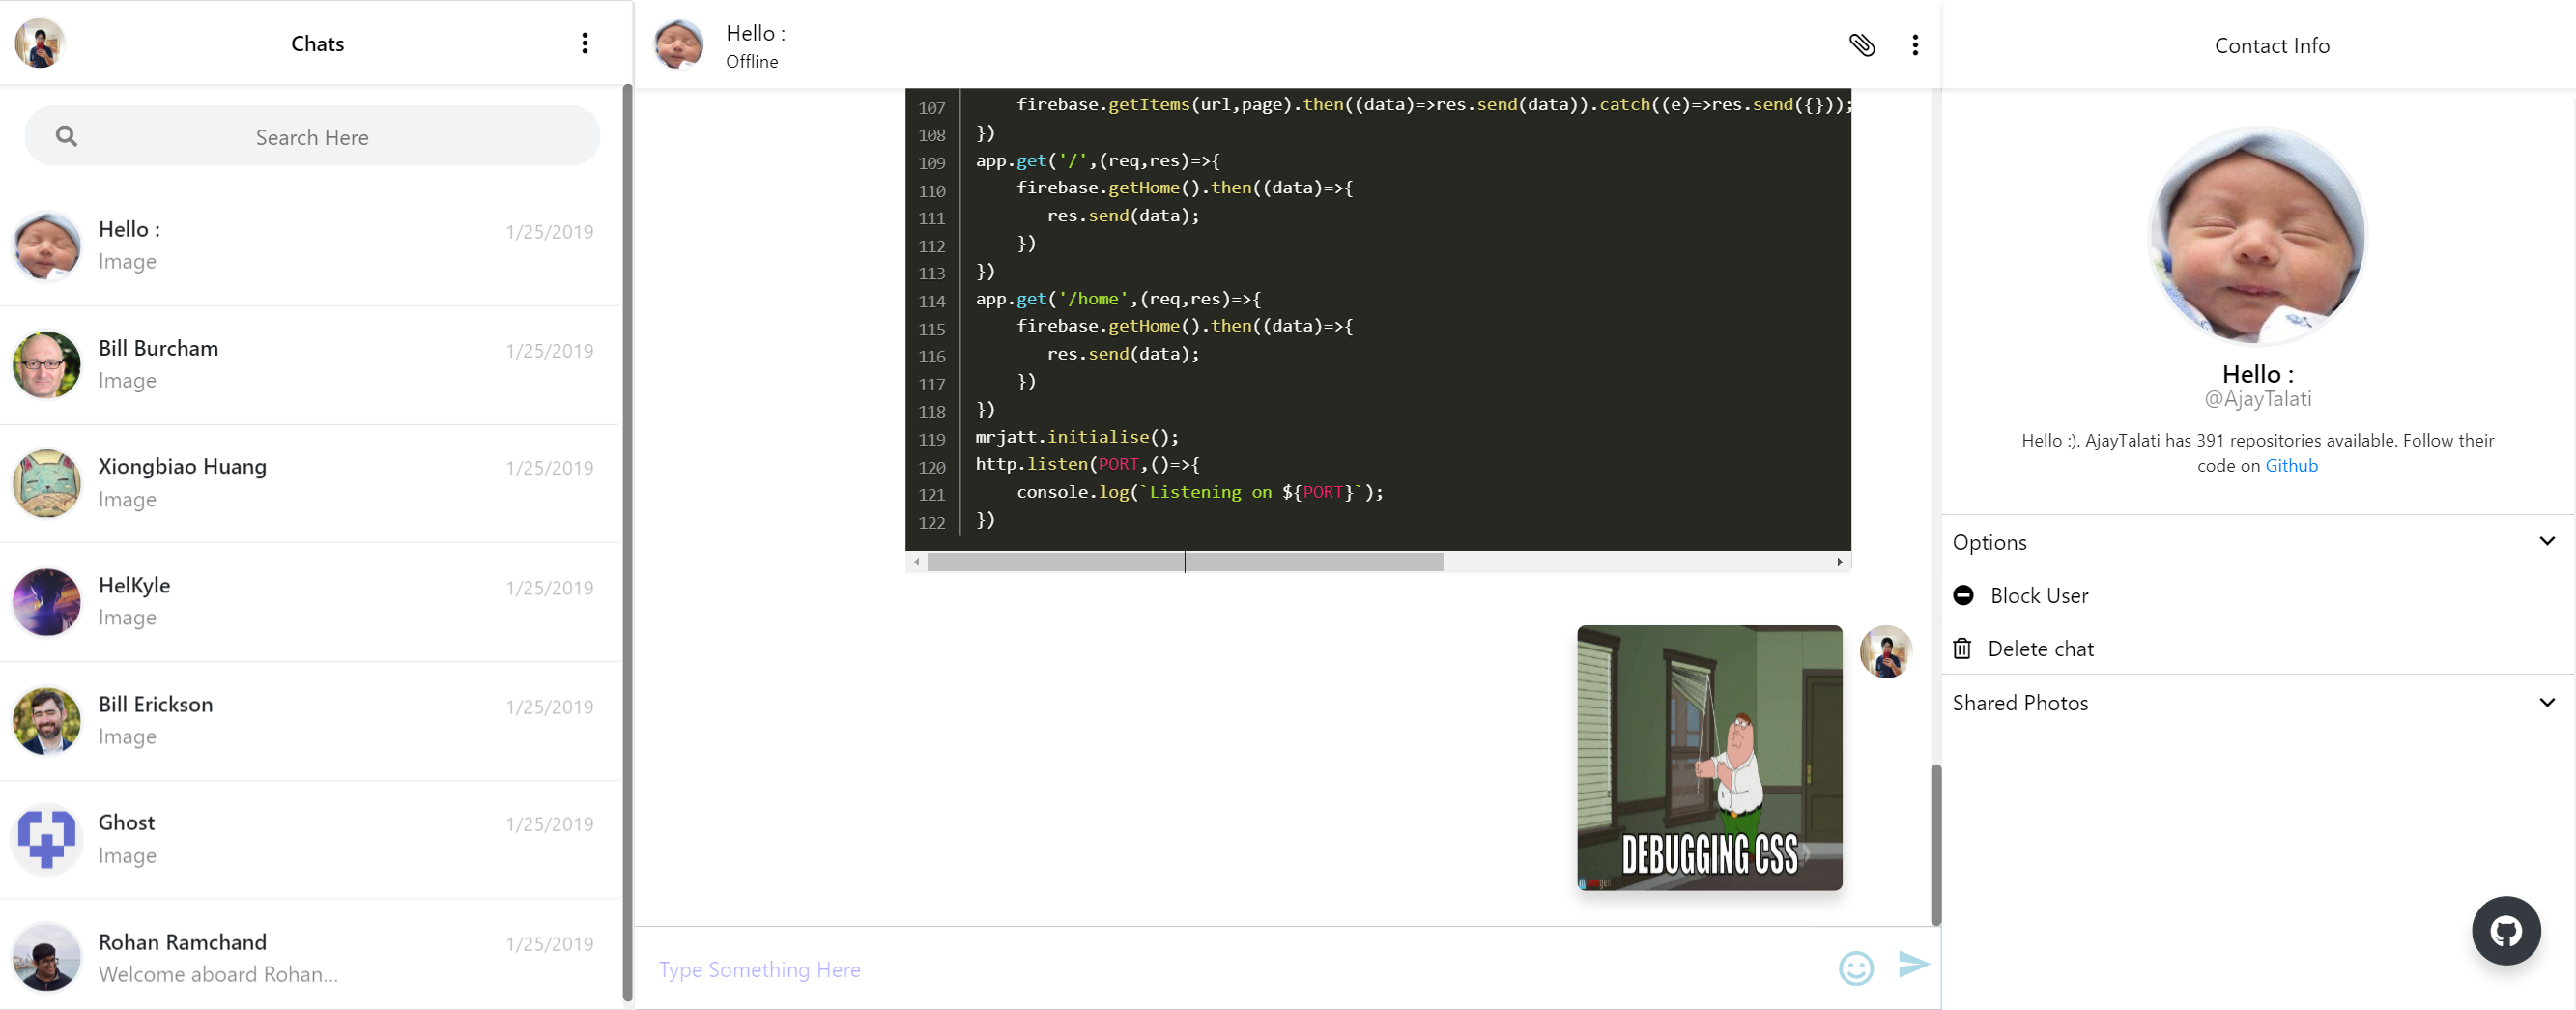Open the Rohan Ramchand chat
The image size is (2576, 1010).
pos(310,954)
